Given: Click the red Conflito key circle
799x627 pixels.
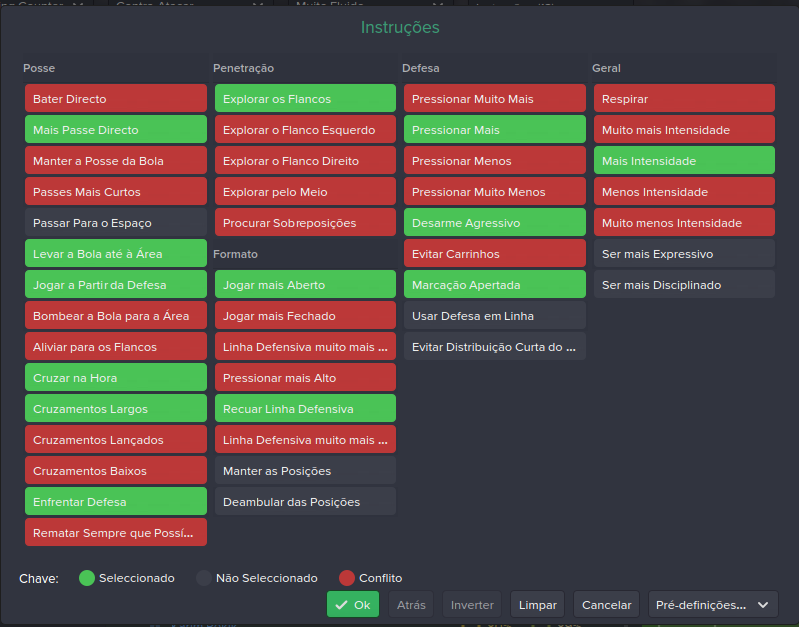Looking at the screenshot, I should [347, 578].
